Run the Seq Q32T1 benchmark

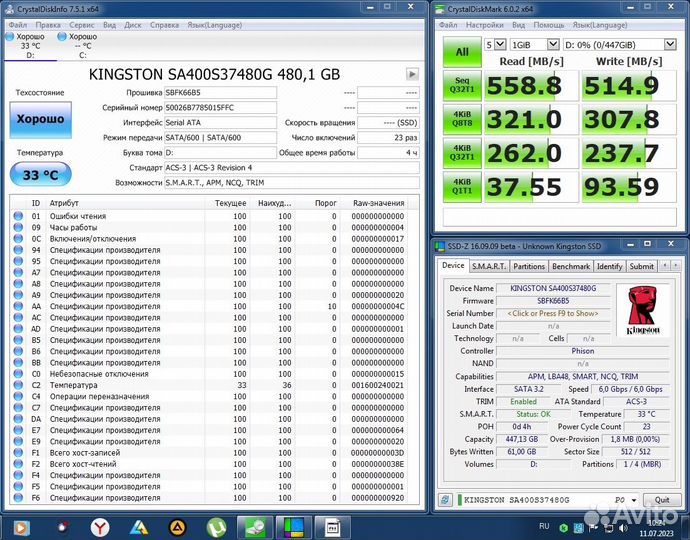coord(462,85)
